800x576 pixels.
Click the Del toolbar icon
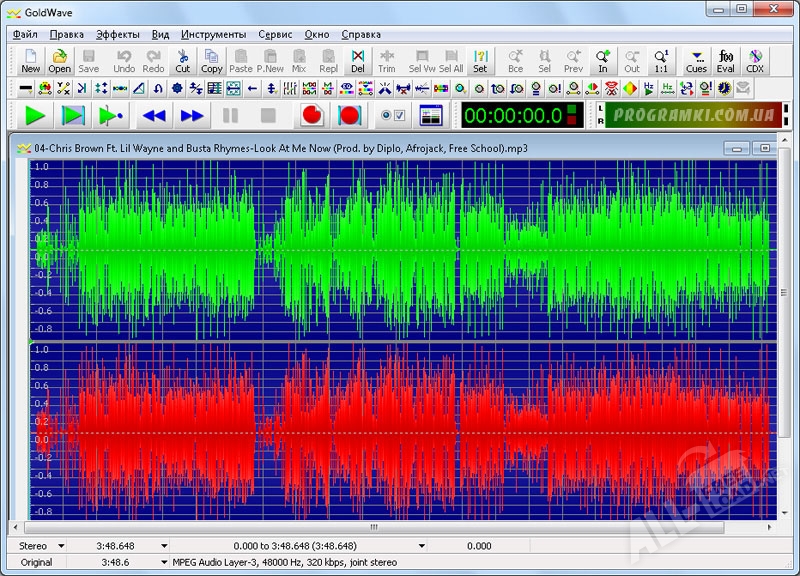(357, 61)
